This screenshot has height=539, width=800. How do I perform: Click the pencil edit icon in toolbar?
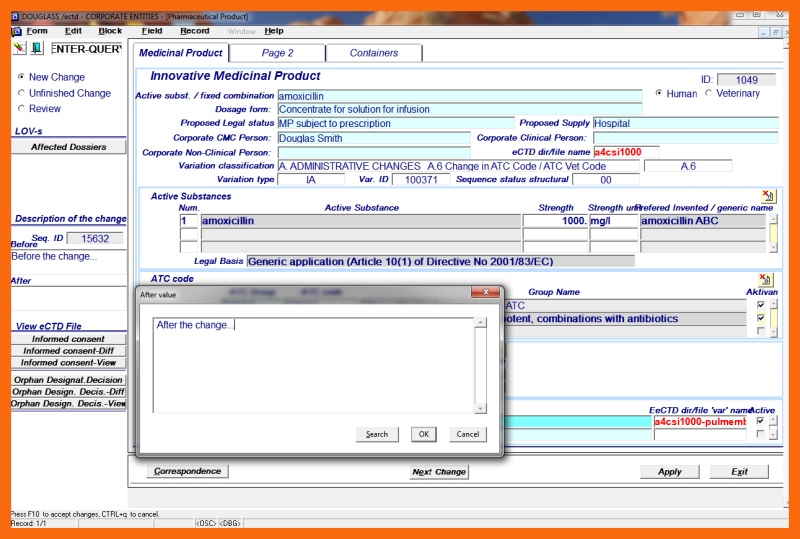[x=19, y=48]
